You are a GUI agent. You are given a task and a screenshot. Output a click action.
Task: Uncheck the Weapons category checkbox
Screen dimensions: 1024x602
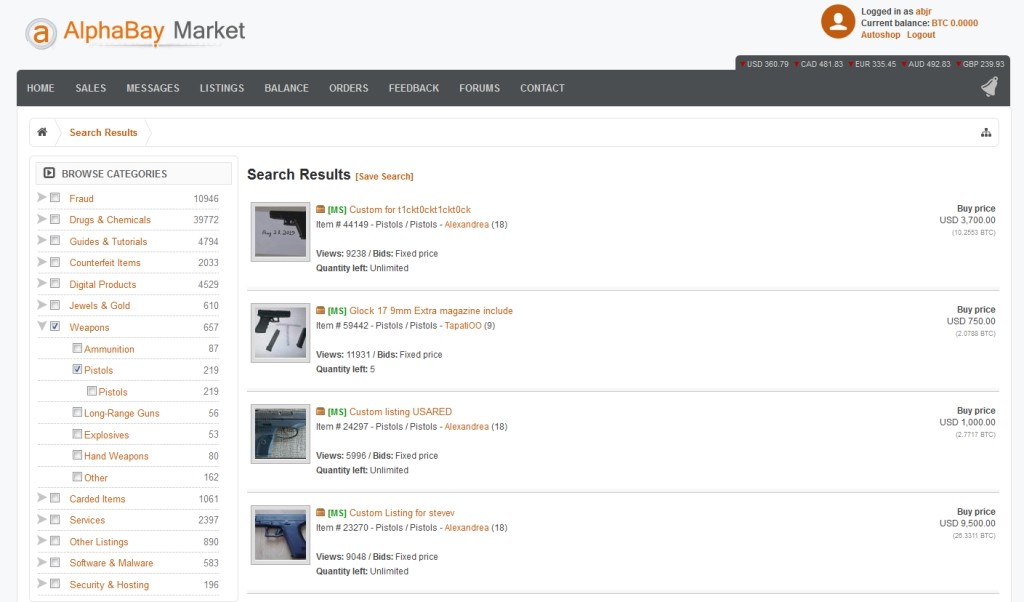(x=55, y=327)
